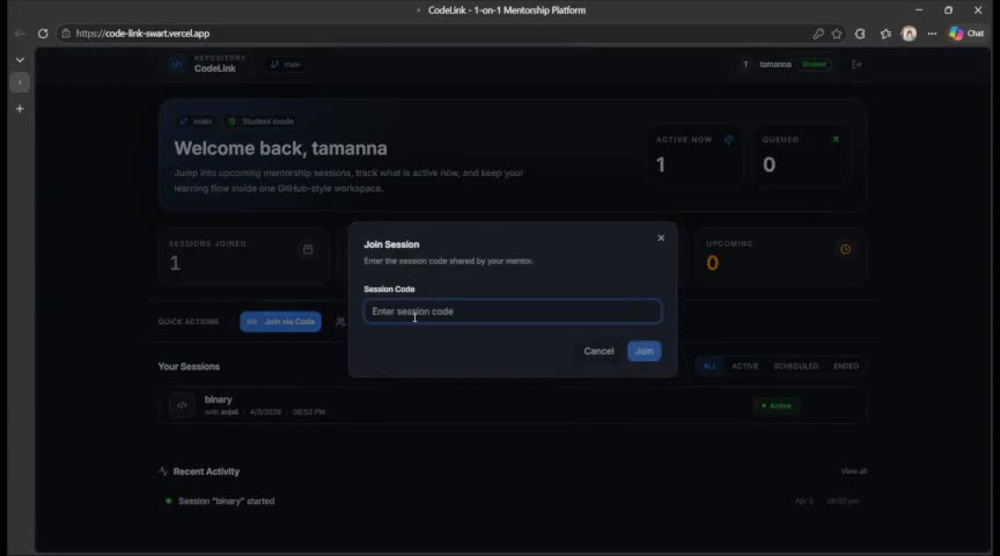Click the Active Now stat card icon
The image size is (1000, 556).
[729, 140]
